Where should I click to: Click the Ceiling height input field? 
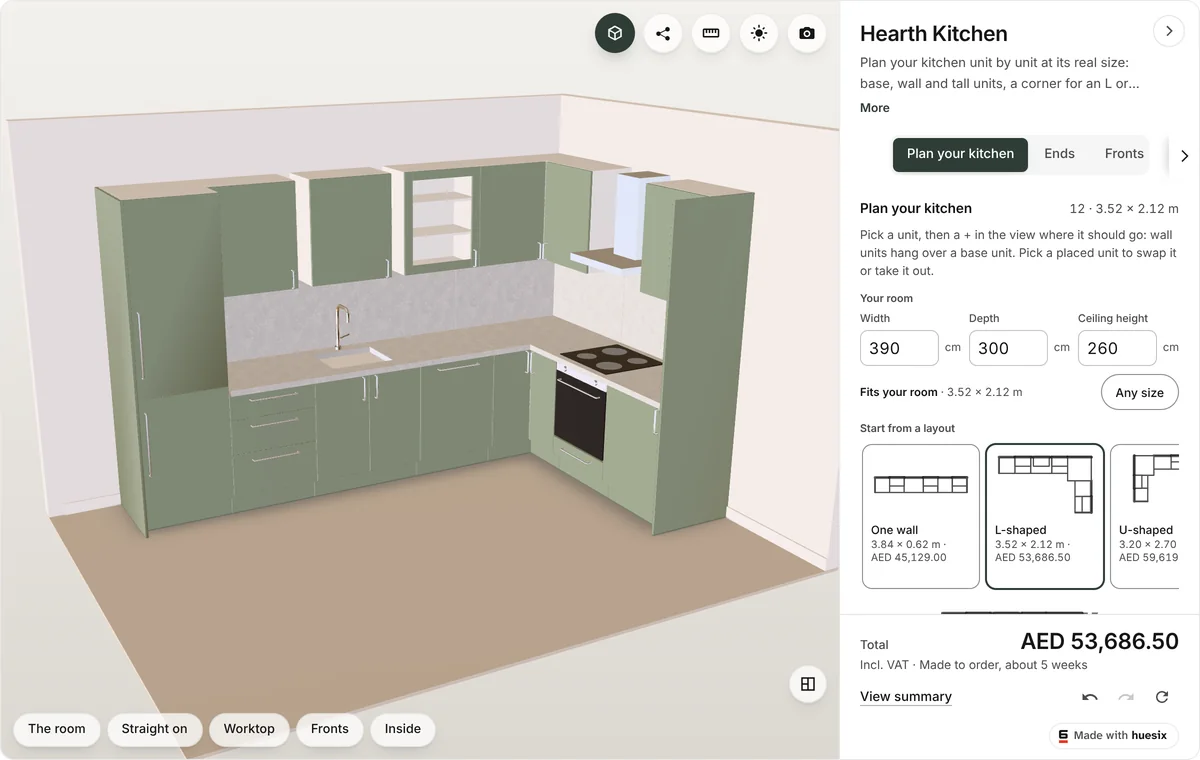[x=1117, y=348]
